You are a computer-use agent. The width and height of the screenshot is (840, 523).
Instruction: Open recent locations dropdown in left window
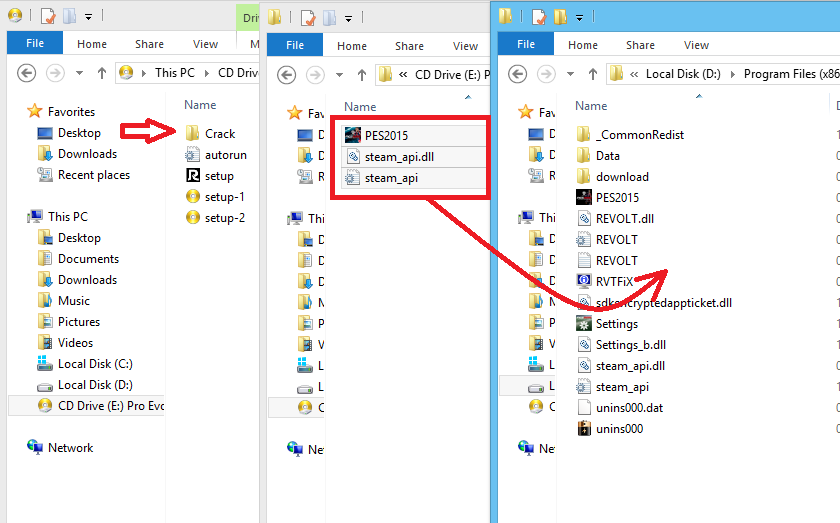tap(79, 73)
